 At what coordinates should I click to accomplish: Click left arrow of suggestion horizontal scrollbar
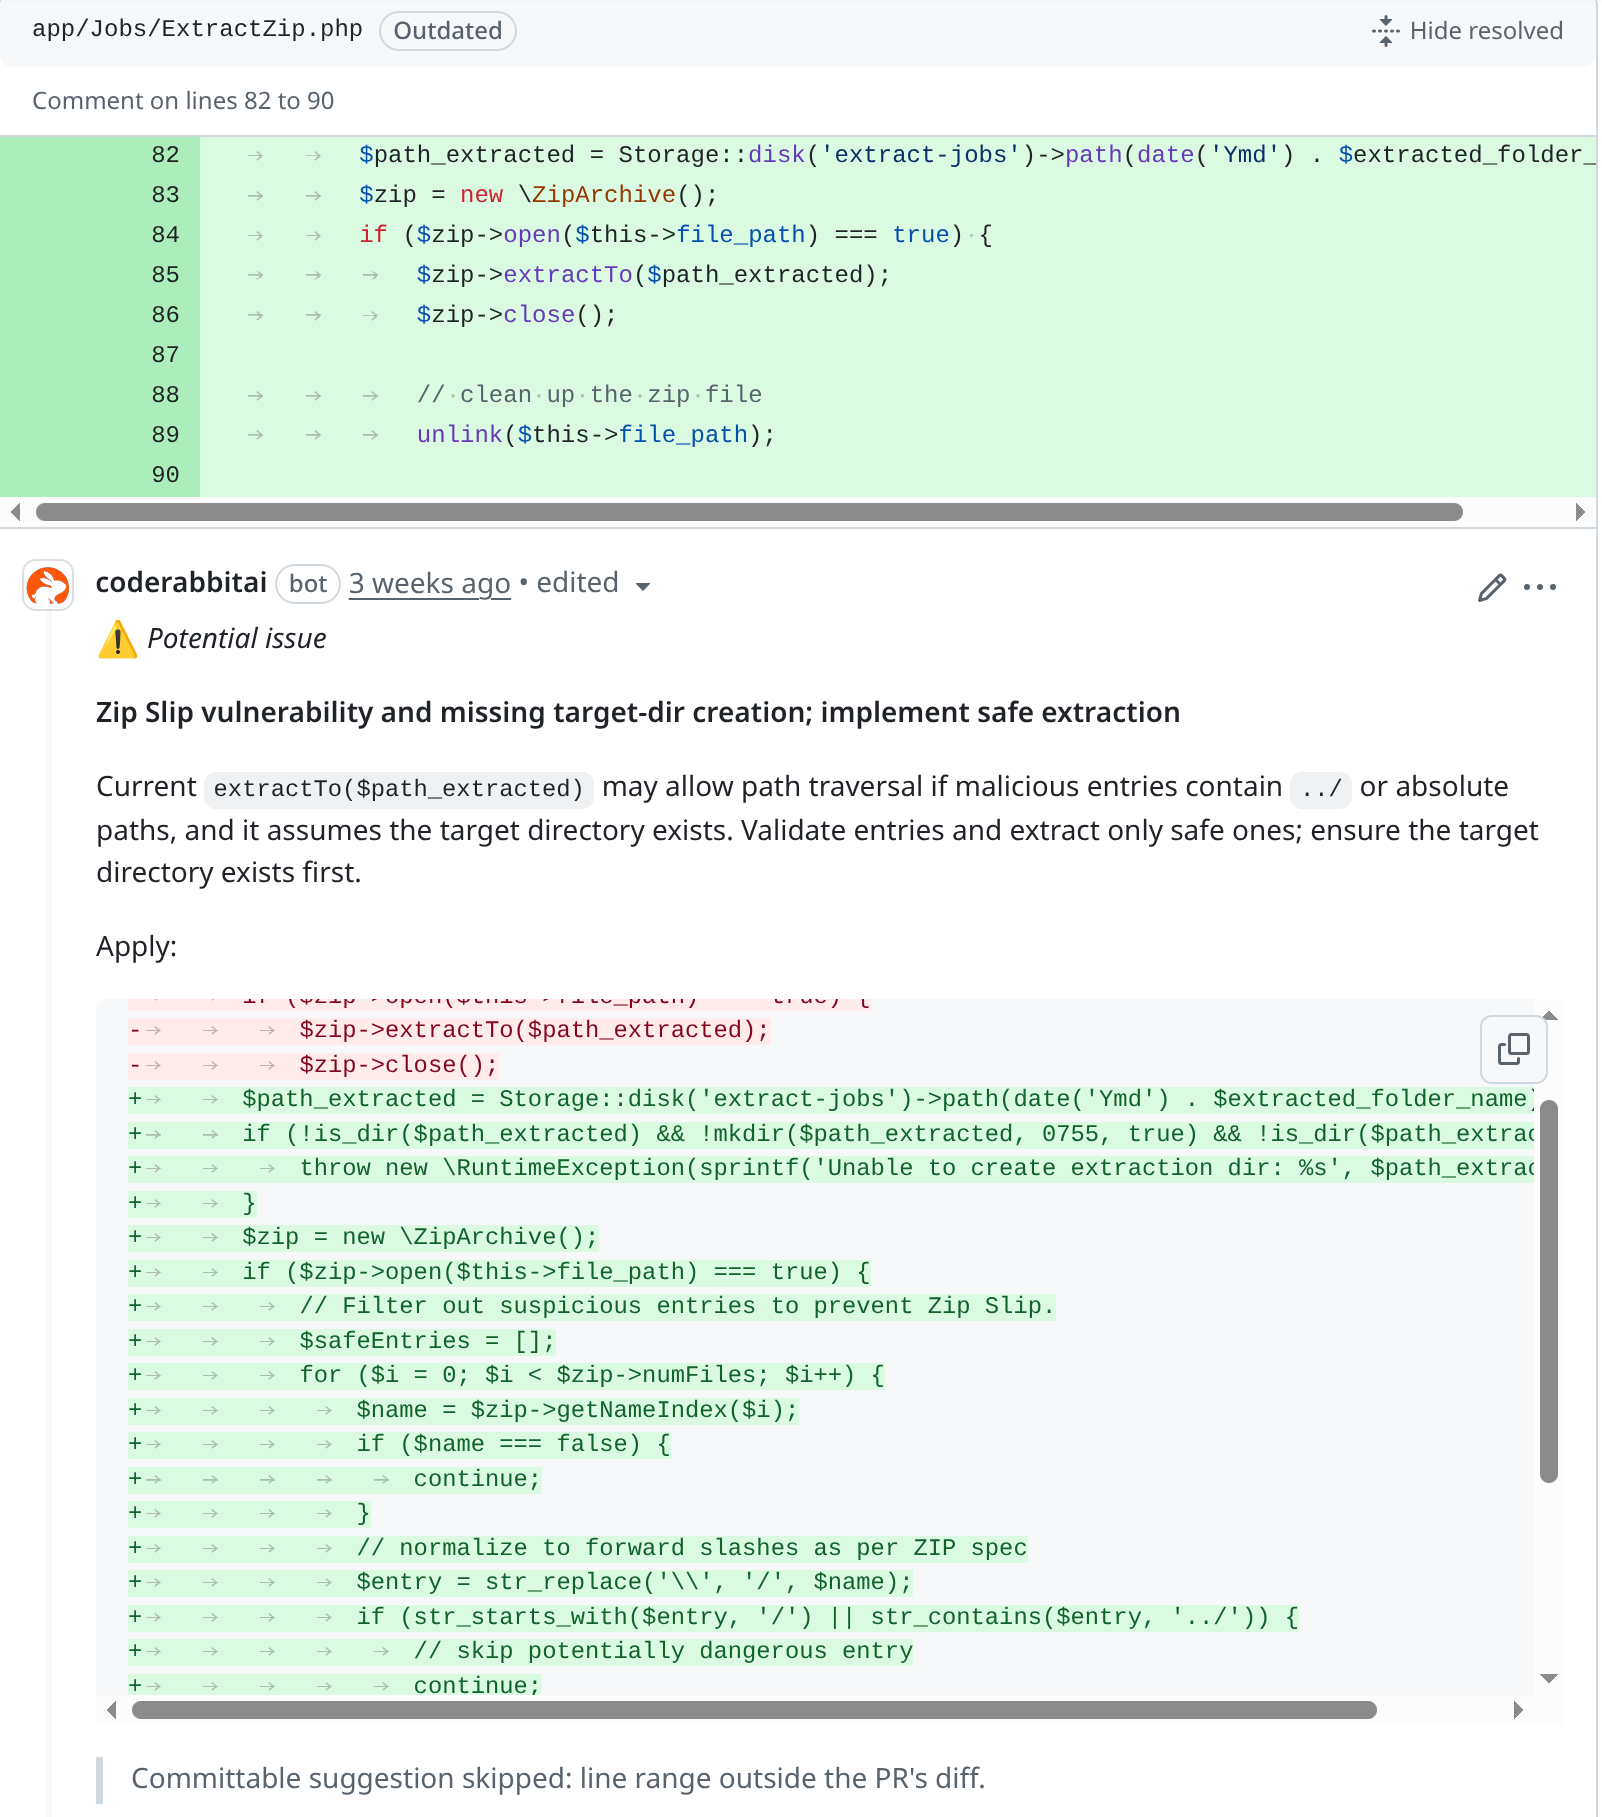coord(112,1710)
